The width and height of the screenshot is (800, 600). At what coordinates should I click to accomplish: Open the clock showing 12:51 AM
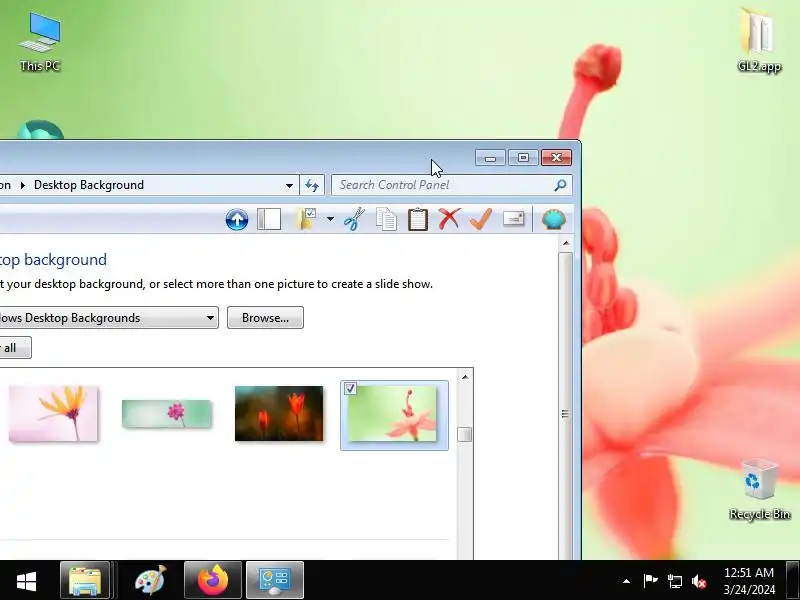pyautogui.click(x=749, y=581)
